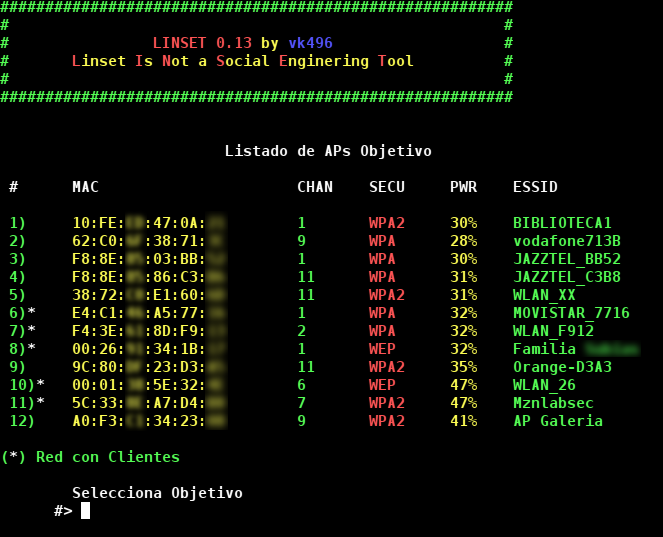The image size is (663, 537).
Task: Click the PWR column header
Action: tap(463, 187)
